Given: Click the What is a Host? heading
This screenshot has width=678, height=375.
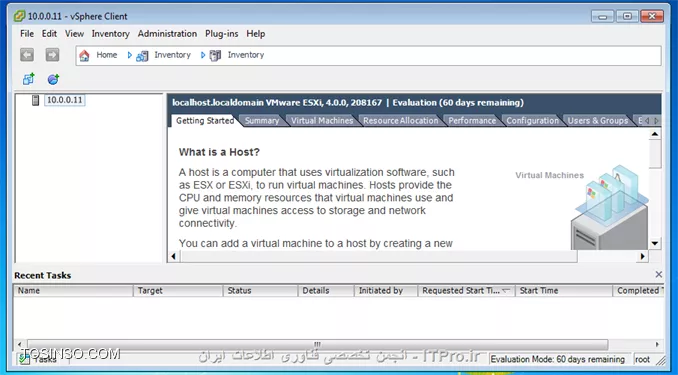Looking at the screenshot, I should [219, 152].
